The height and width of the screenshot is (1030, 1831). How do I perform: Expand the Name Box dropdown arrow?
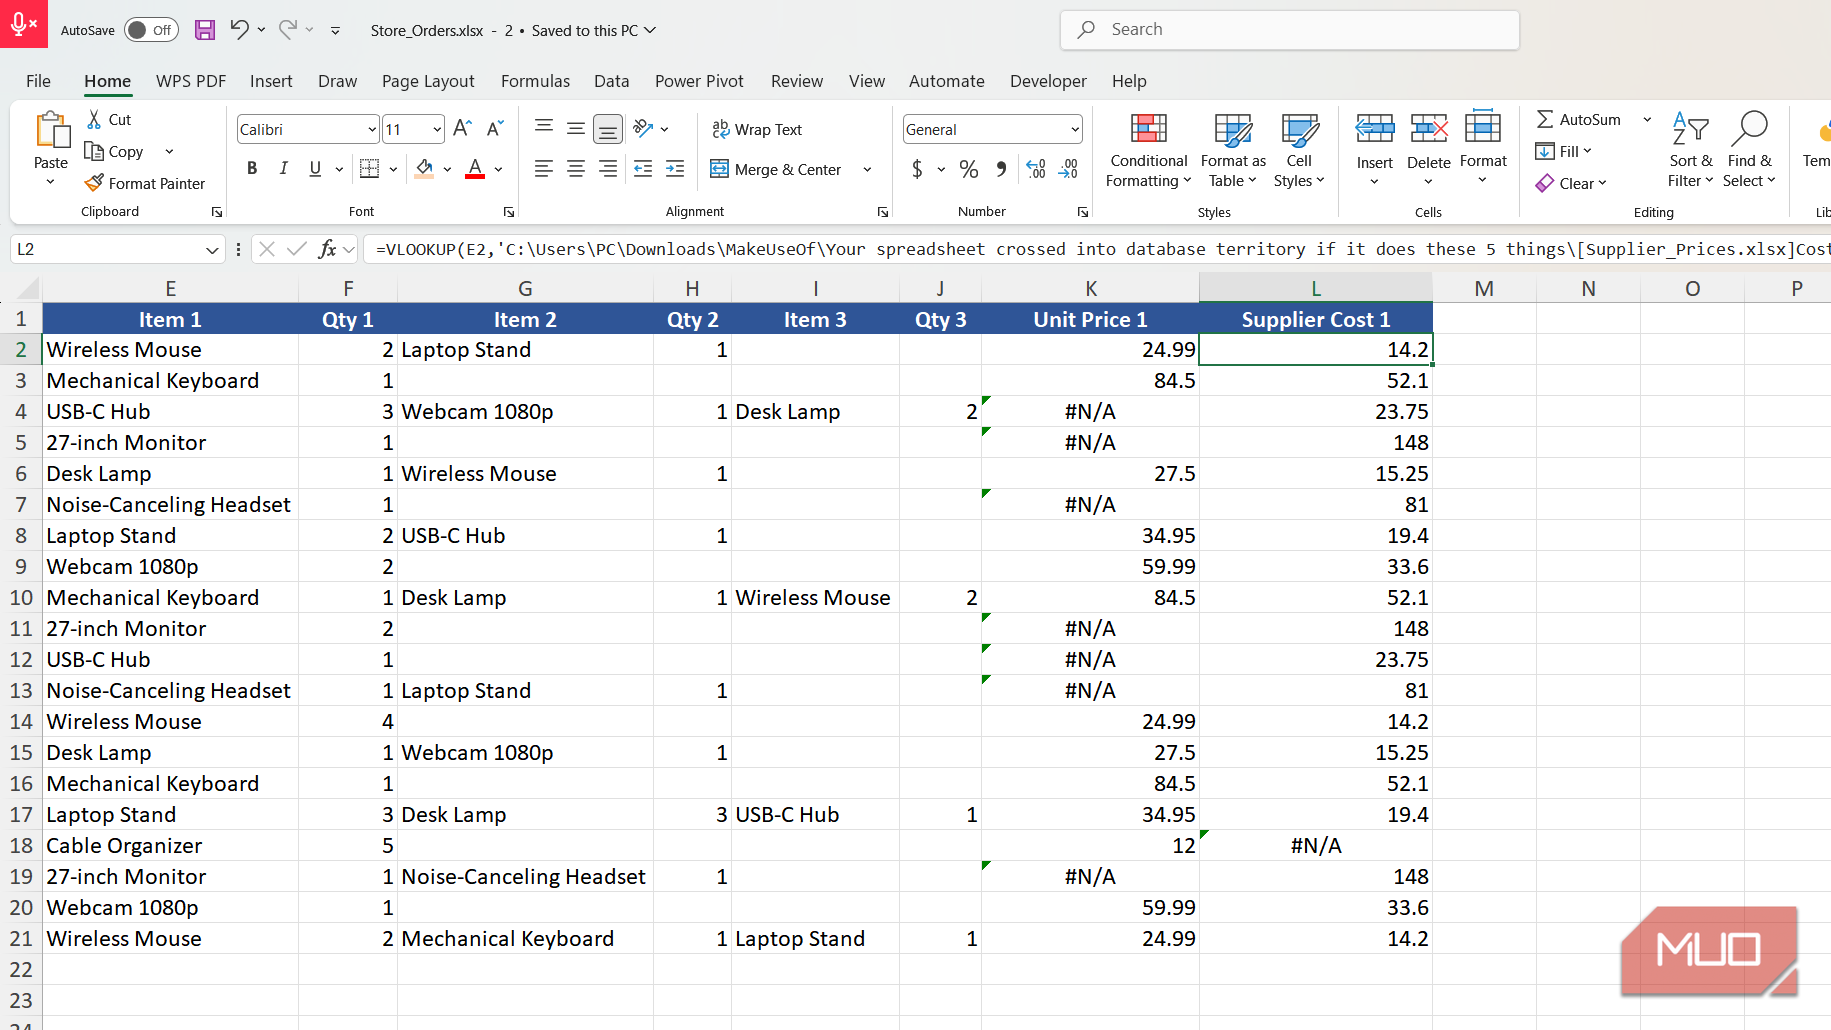[x=212, y=249]
